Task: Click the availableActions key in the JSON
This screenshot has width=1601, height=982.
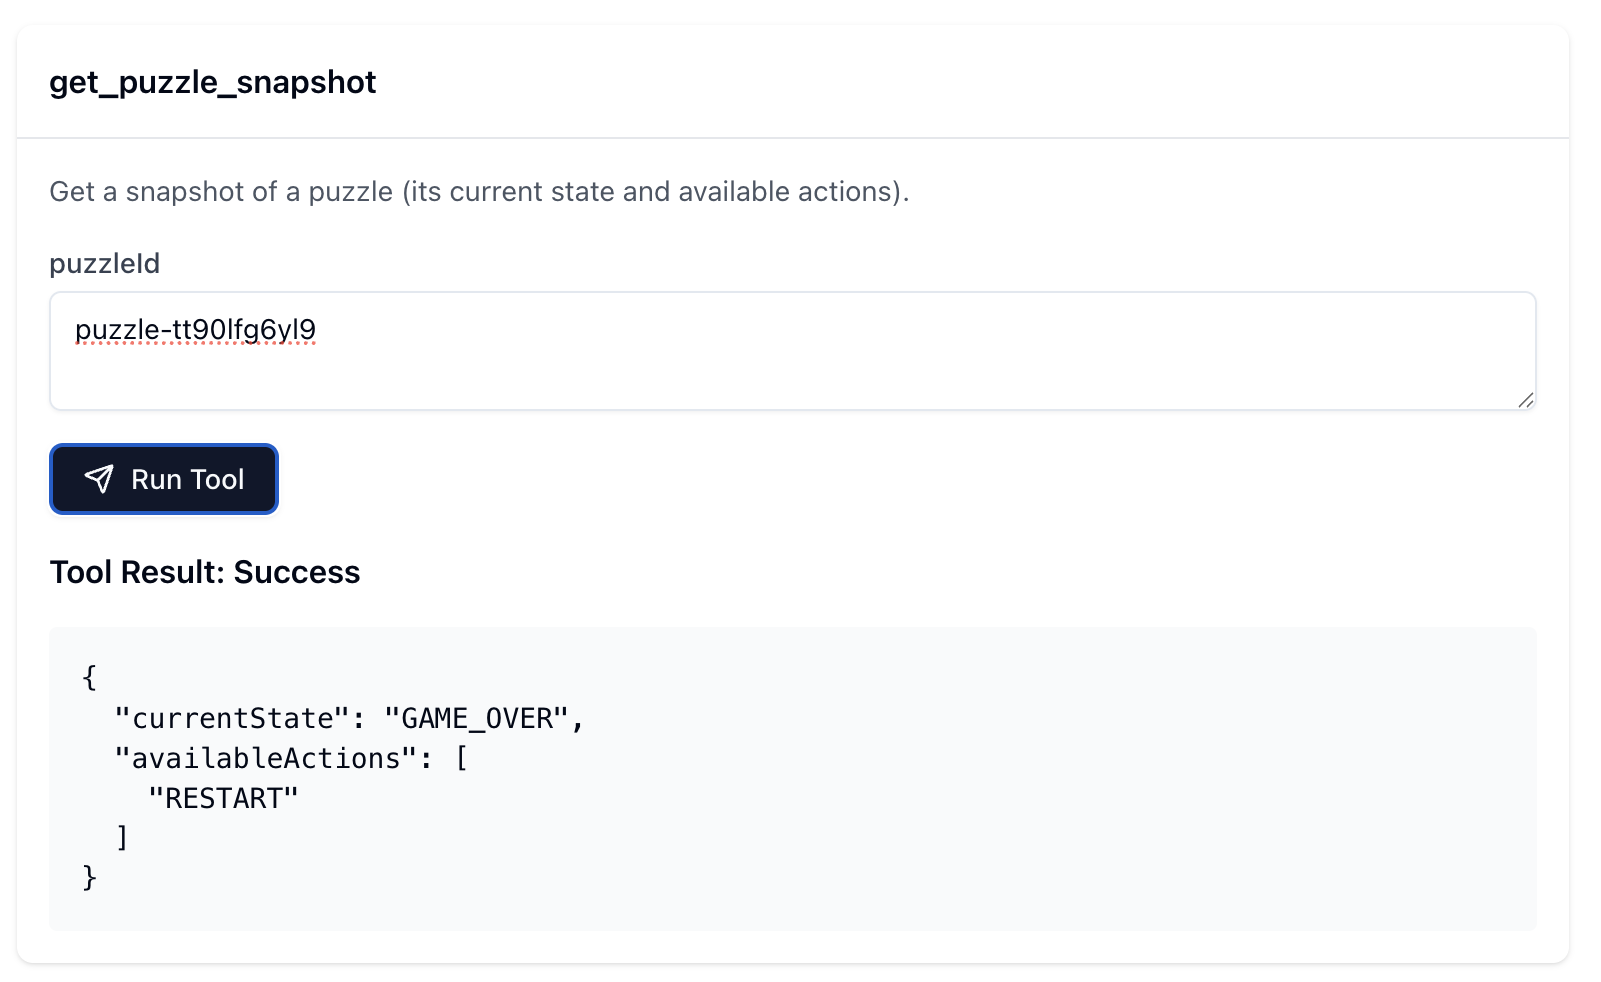Action: coord(263,757)
